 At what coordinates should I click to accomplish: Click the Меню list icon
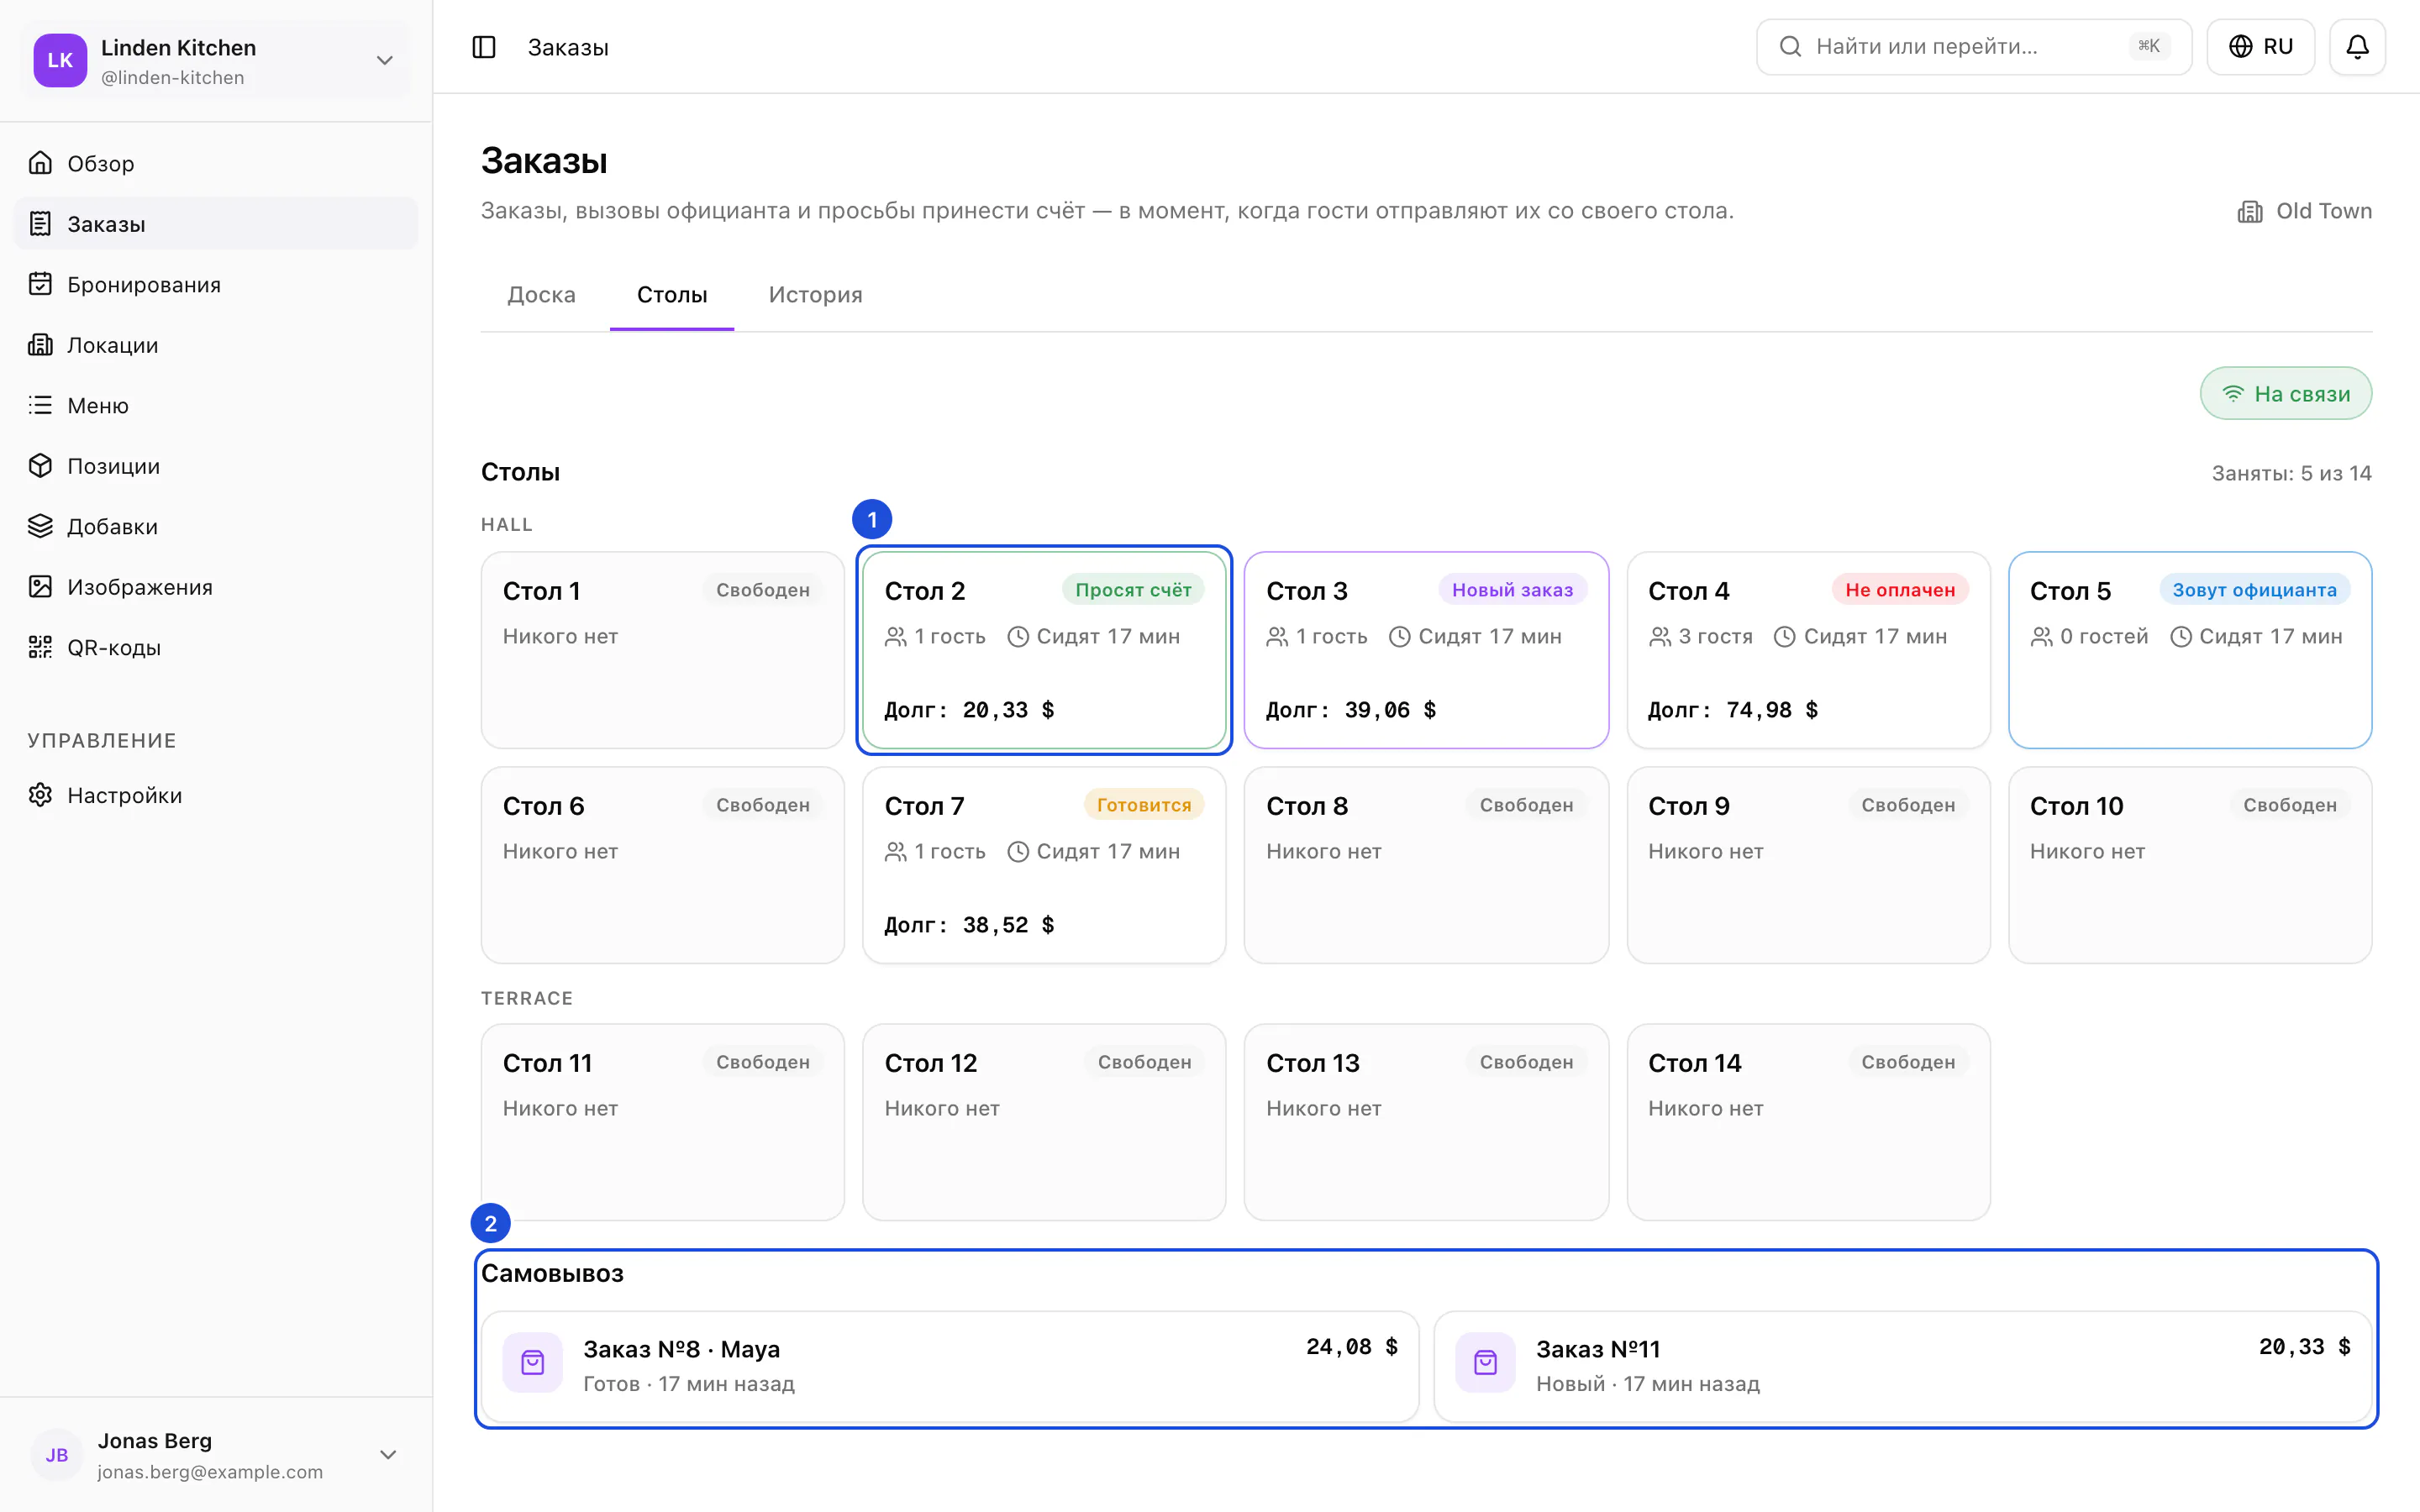click(40, 405)
